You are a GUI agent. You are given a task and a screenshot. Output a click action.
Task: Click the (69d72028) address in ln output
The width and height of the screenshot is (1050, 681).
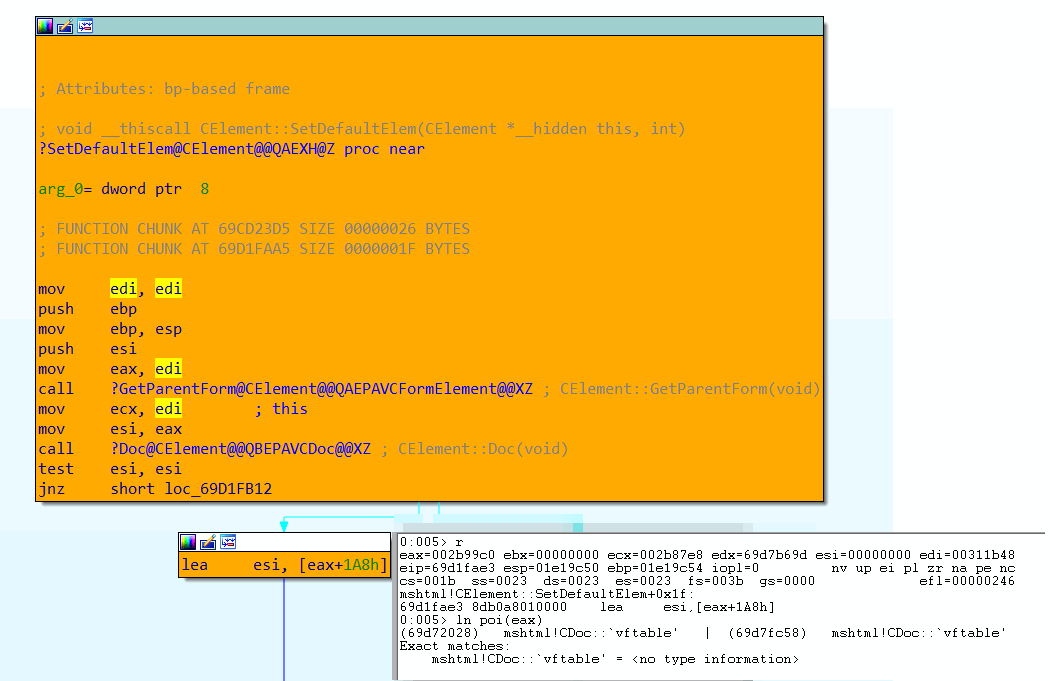point(439,633)
